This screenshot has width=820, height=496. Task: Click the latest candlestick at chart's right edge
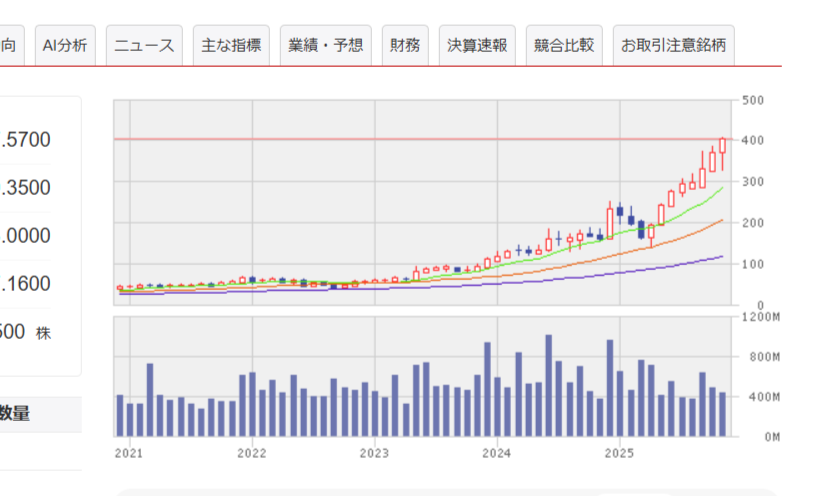[722, 146]
